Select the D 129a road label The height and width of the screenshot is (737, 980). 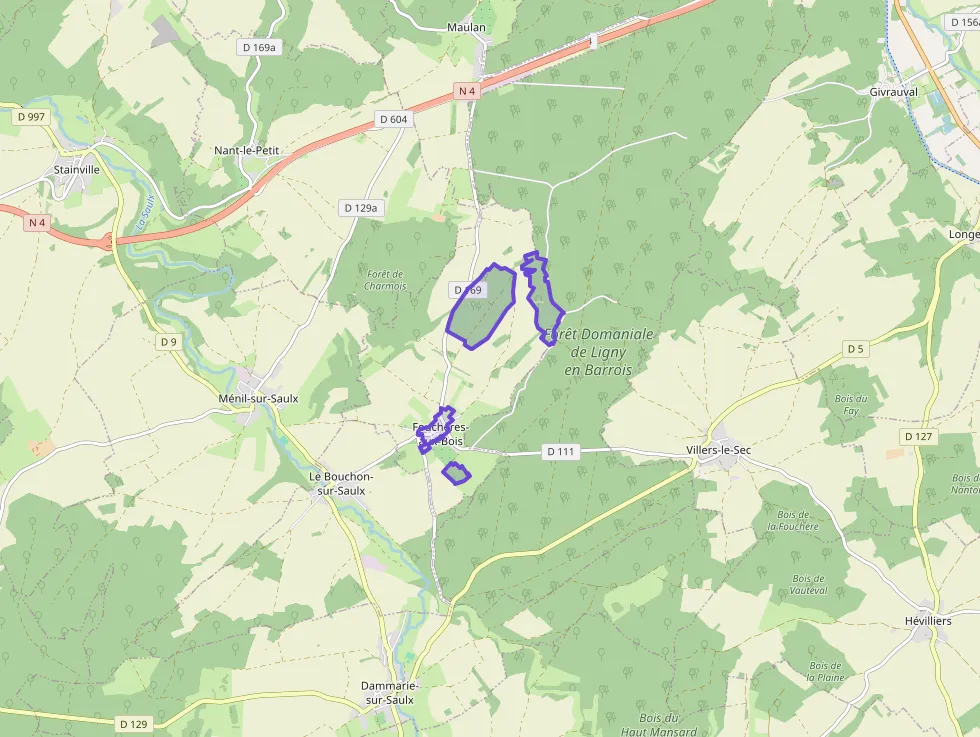tap(361, 208)
